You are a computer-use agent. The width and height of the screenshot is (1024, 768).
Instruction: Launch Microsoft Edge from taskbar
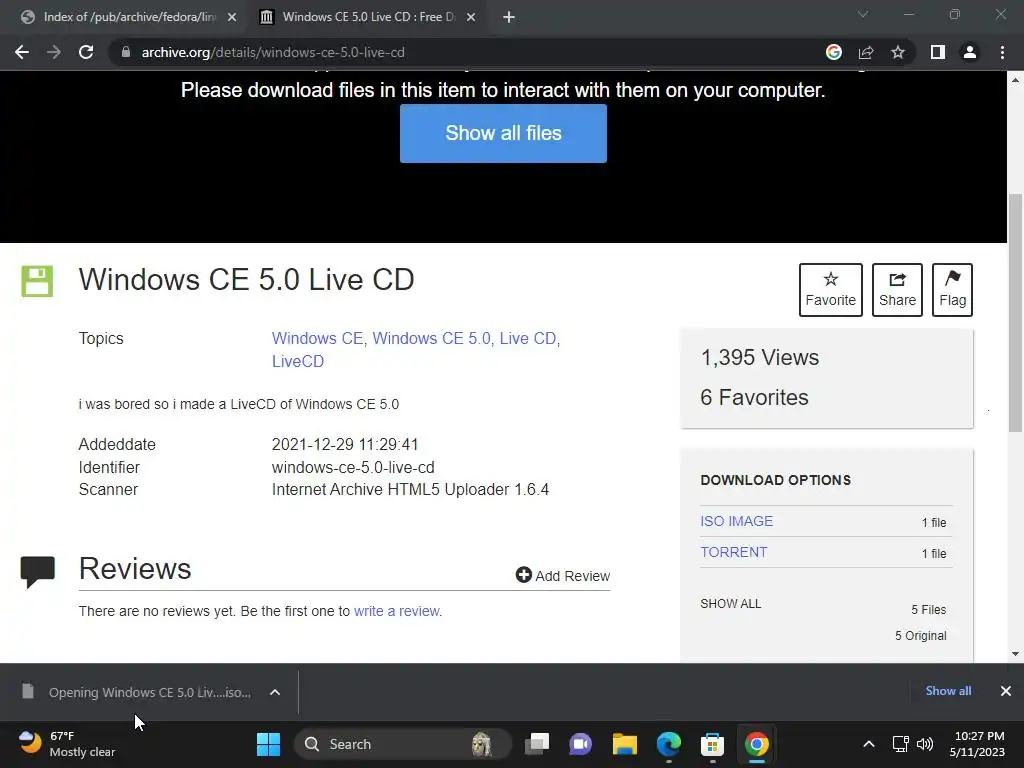pyautogui.click(x=668, y=744)
